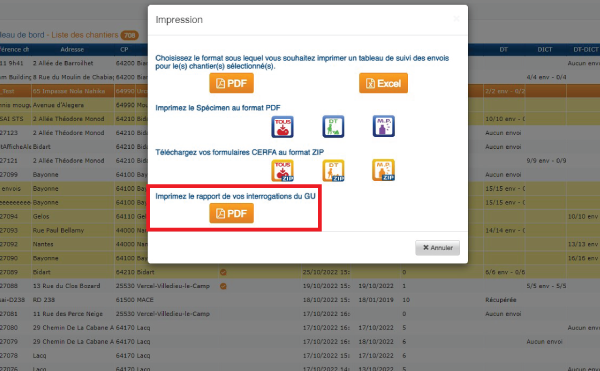Click the 9/9 env - 0/9 cell
The image size is (600, 371).
(x=546, y=161)
